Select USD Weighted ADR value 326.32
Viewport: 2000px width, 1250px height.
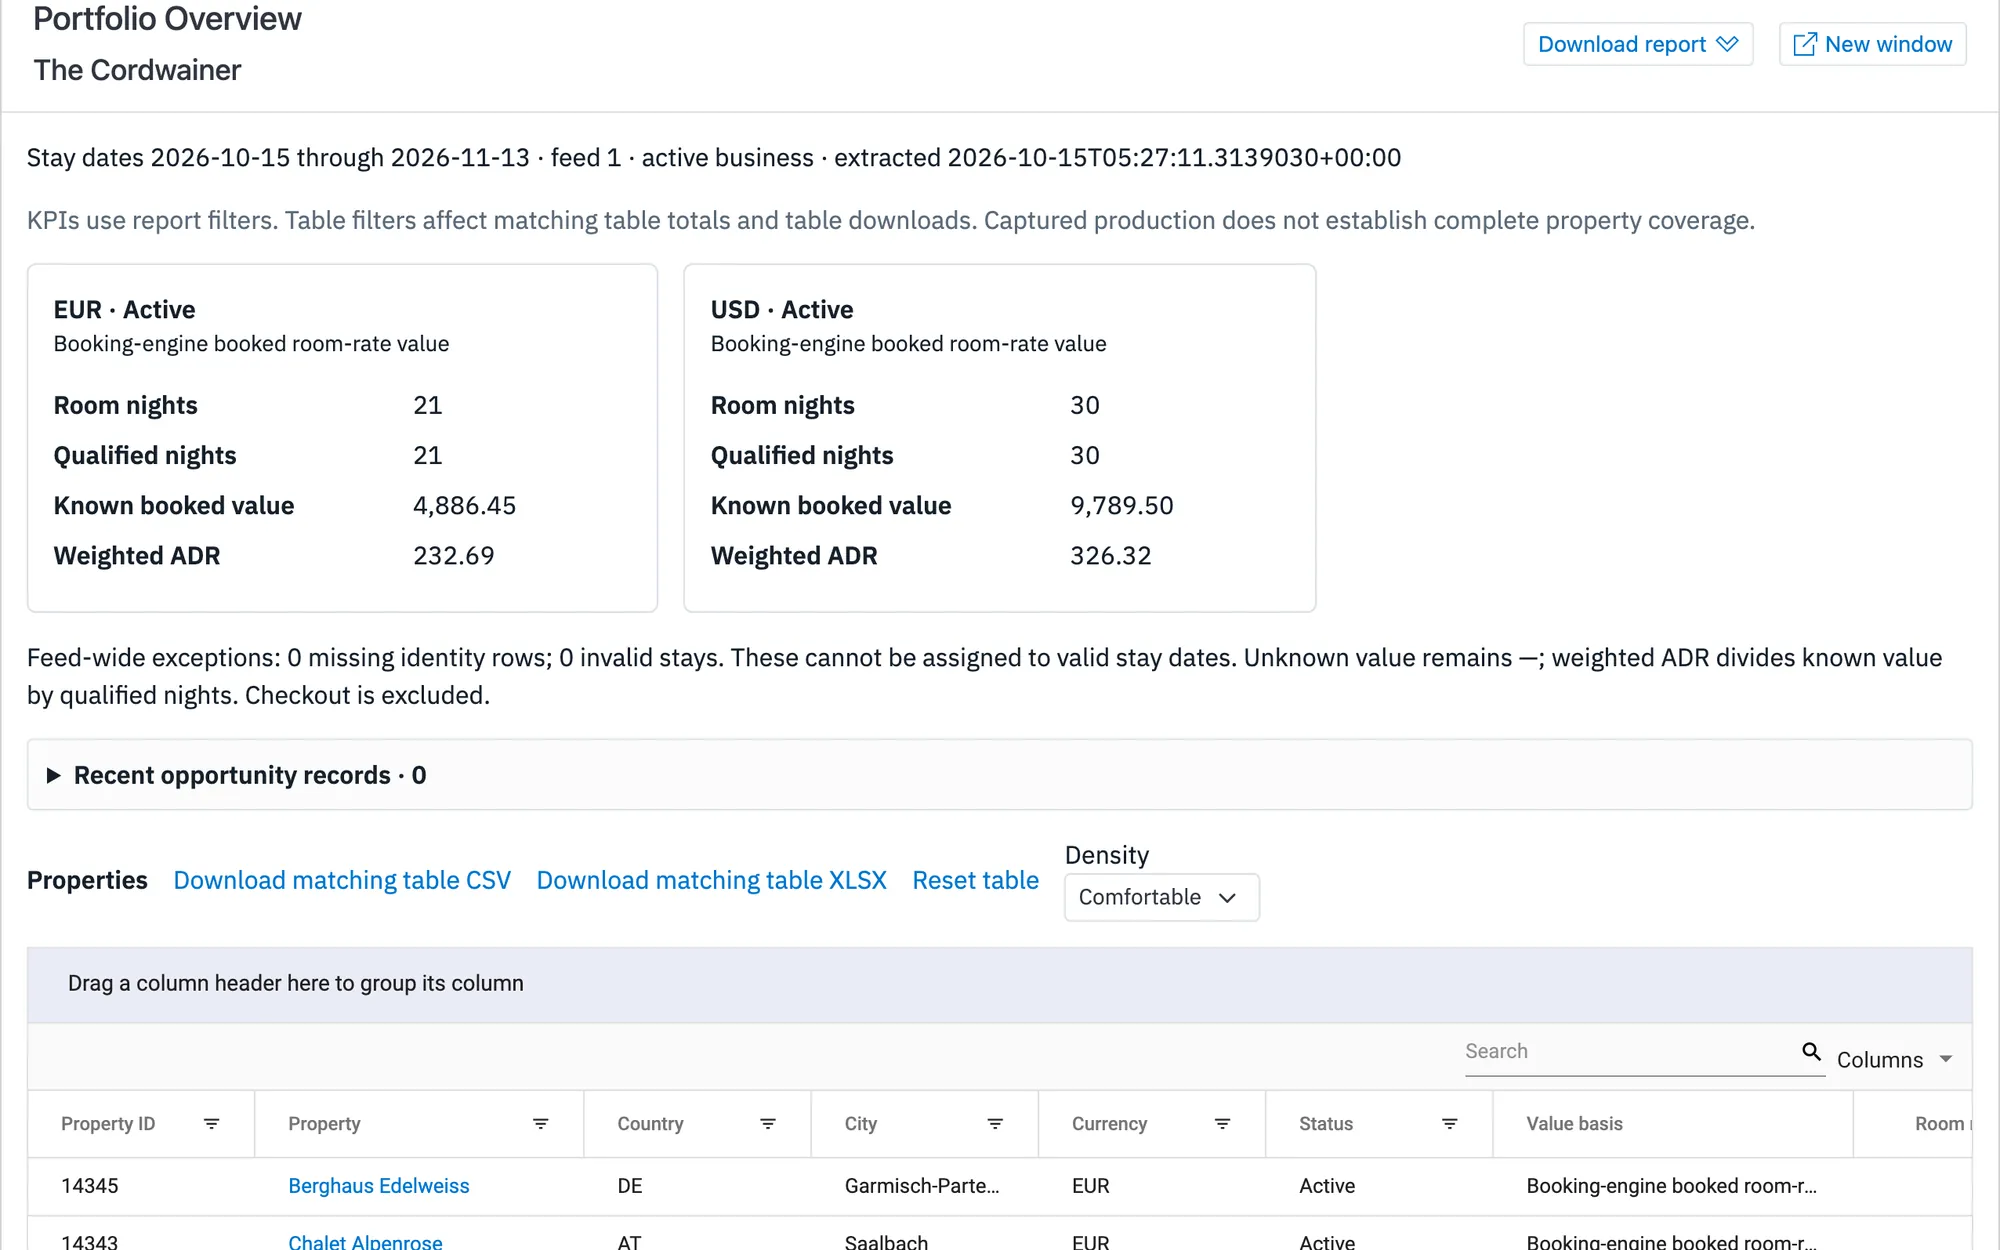point(1110,555)
